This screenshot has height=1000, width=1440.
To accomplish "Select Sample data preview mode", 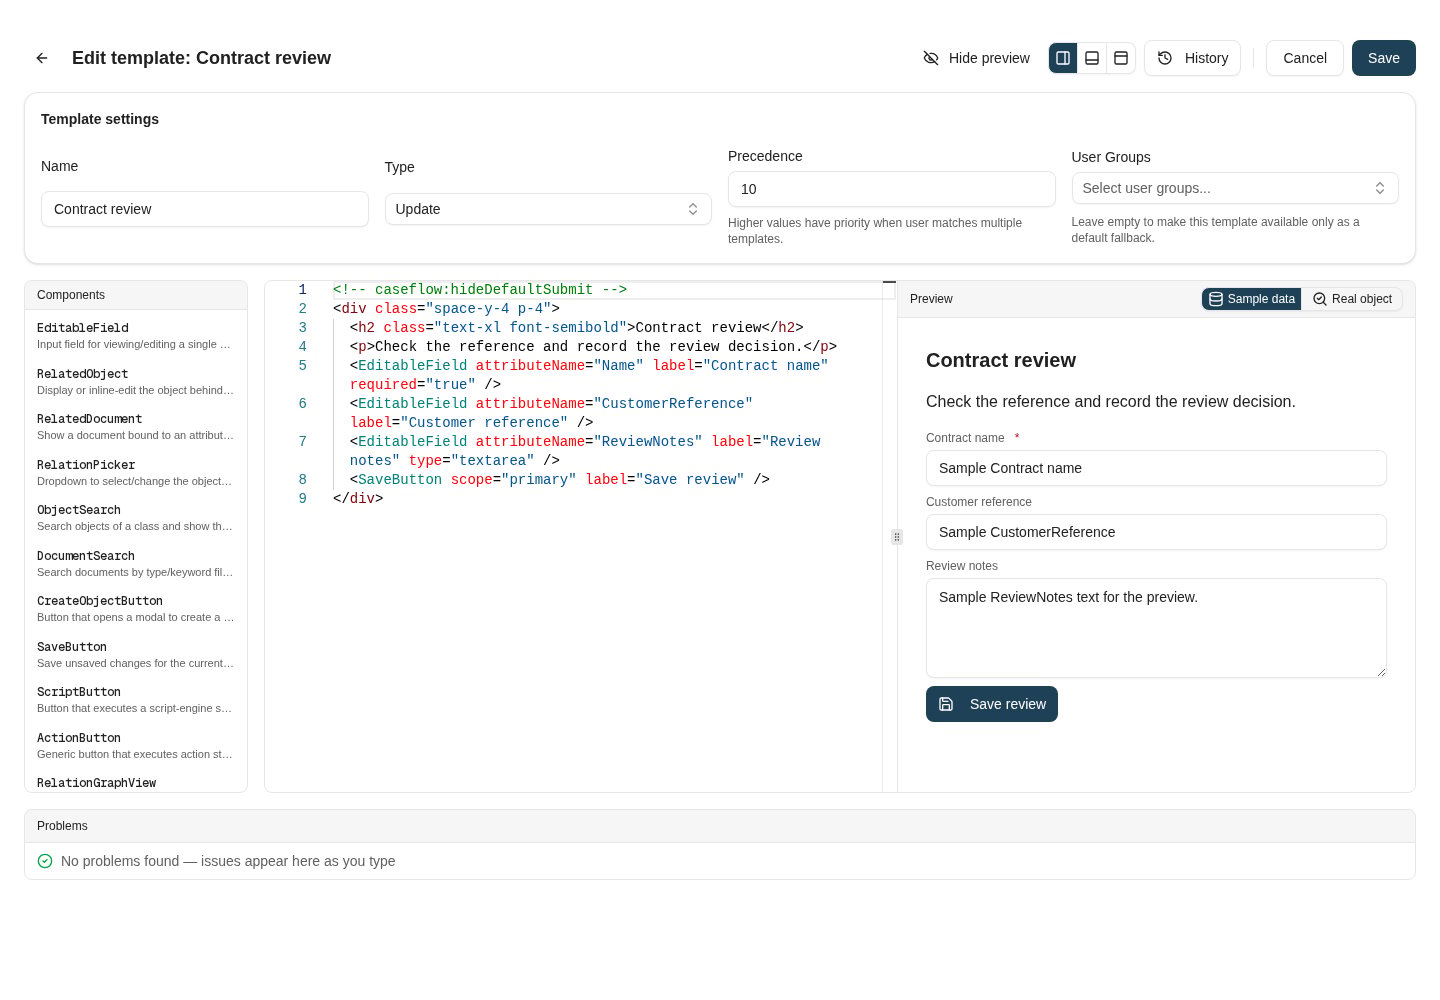I will click(1251, 299).
